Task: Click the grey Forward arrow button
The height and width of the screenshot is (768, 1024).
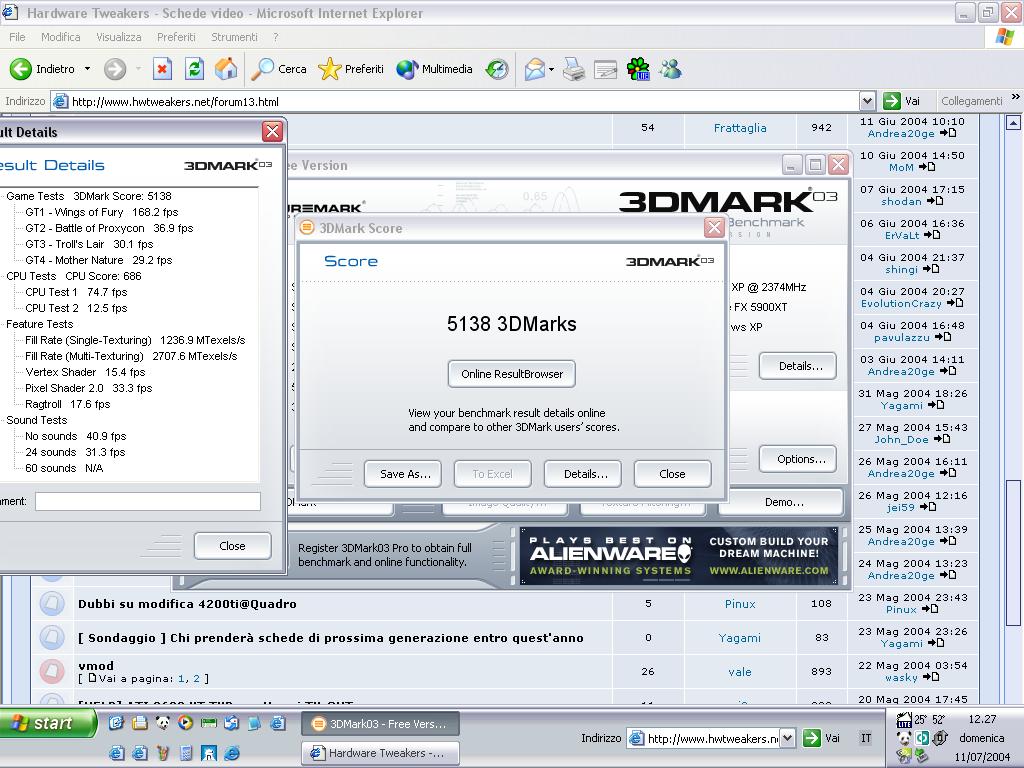Action: click(x=115, y=69)
